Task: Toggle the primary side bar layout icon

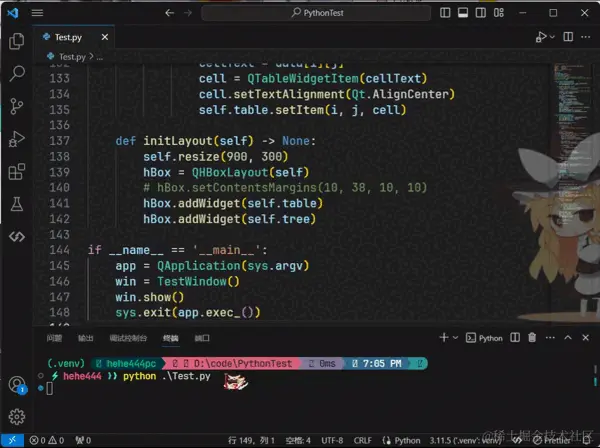Action: coord(445,13)
